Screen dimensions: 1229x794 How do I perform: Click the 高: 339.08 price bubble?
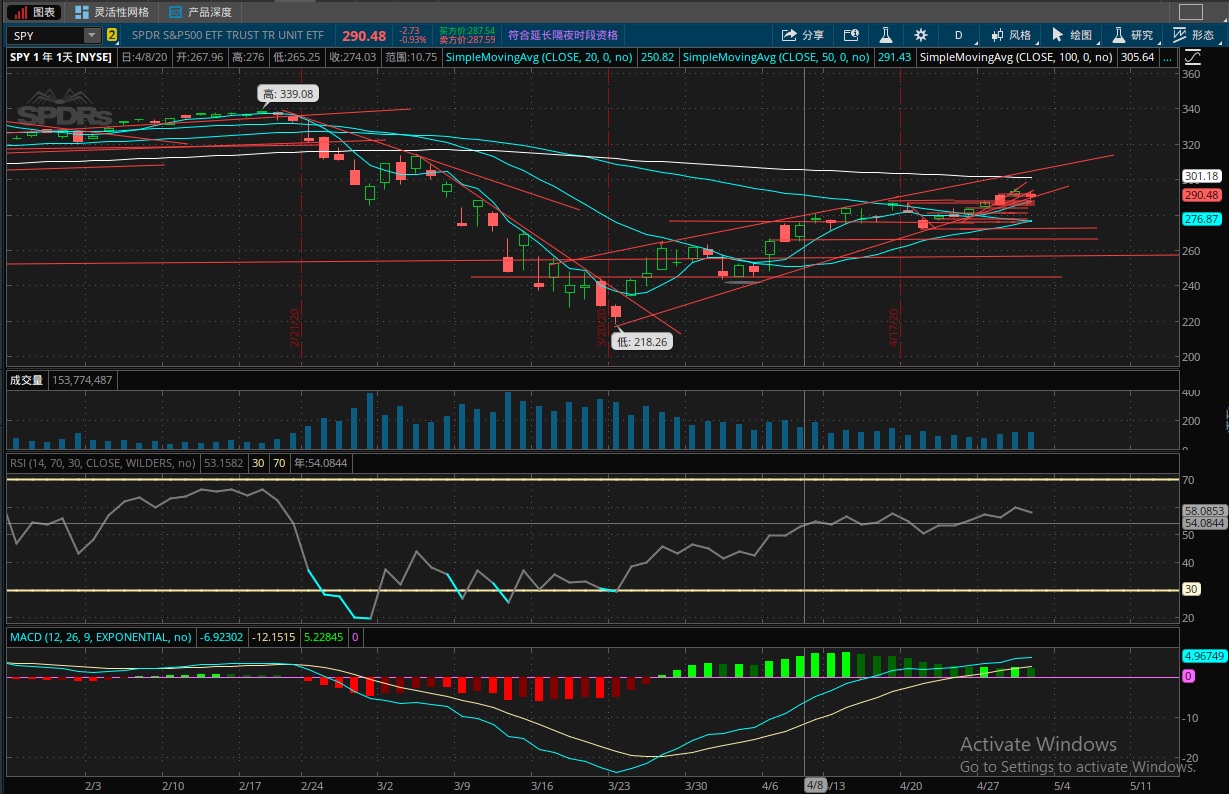[x=288, y=94]
